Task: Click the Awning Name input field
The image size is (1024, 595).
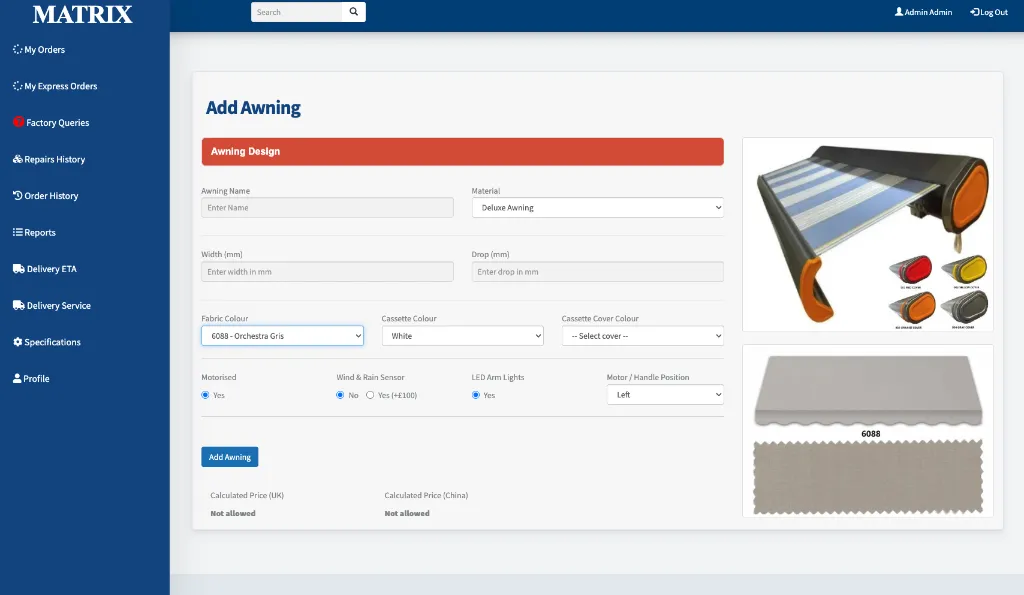Action: pyautogui.click(x=327, y=208)
